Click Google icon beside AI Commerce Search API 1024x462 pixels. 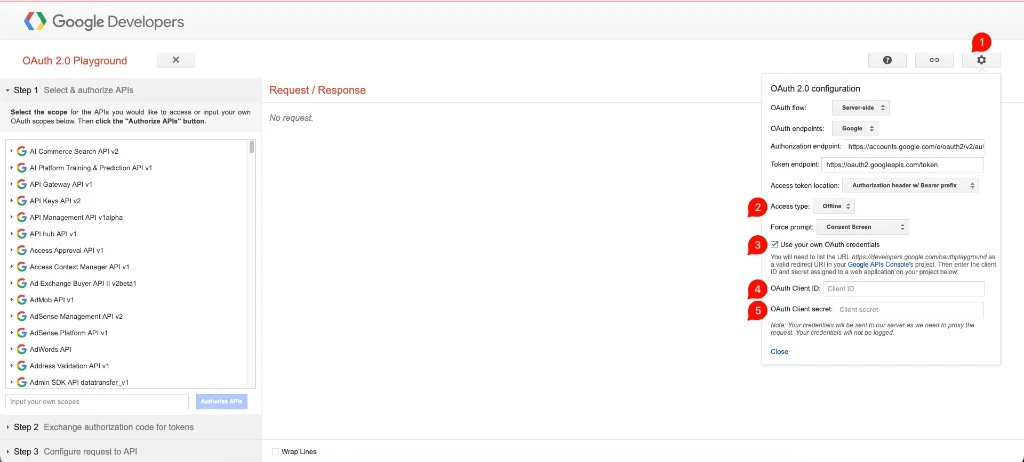[22, 152]
